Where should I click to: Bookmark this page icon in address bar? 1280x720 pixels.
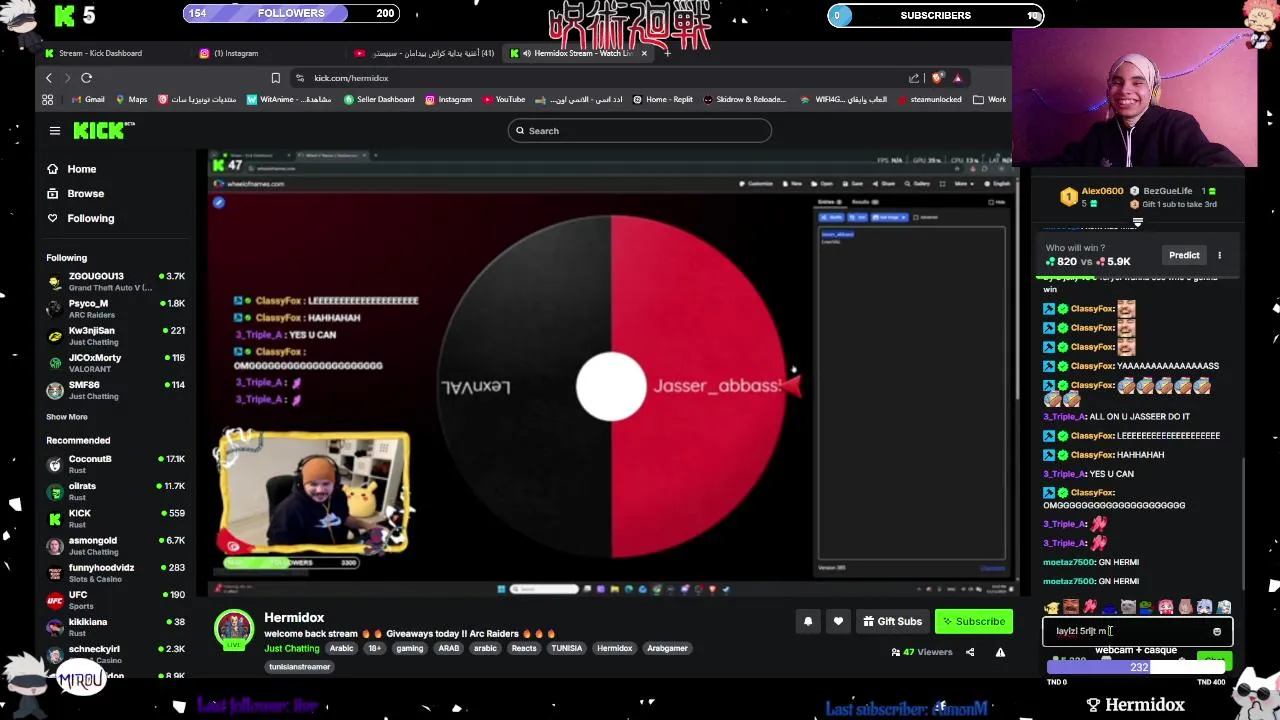coord(275,78)
